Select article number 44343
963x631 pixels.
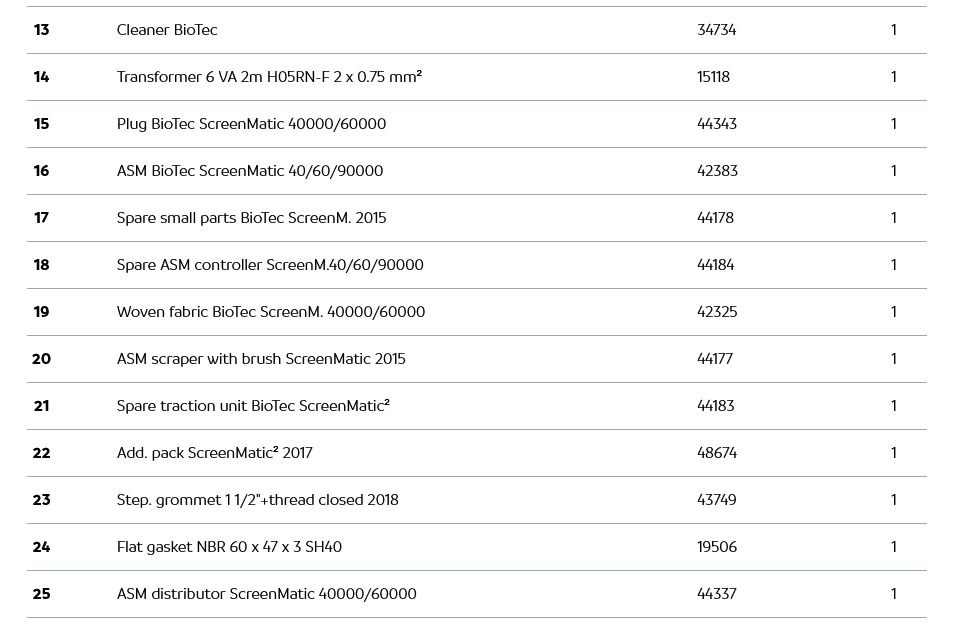pos(717,124)
